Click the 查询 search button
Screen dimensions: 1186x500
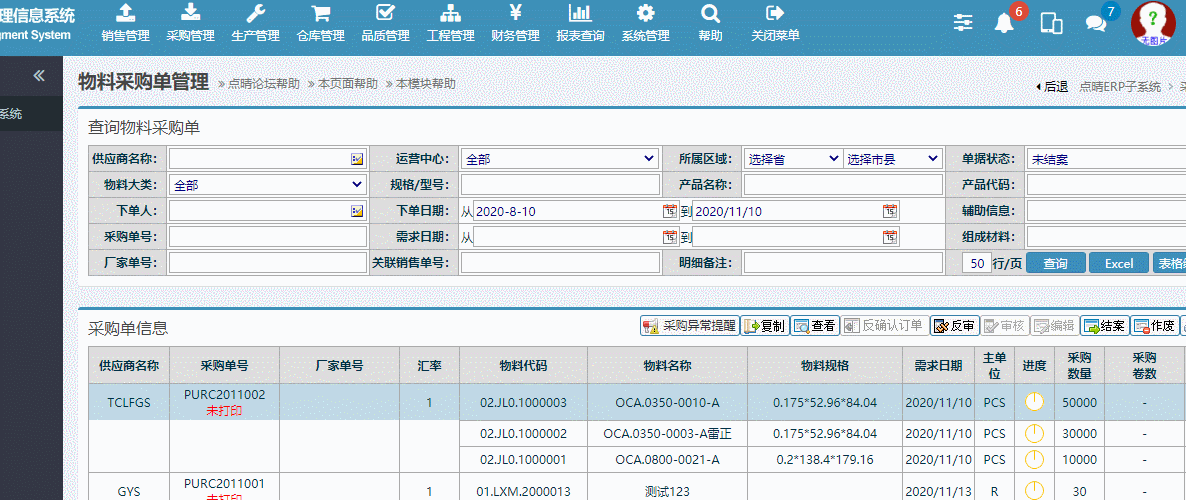point(1055,263)
